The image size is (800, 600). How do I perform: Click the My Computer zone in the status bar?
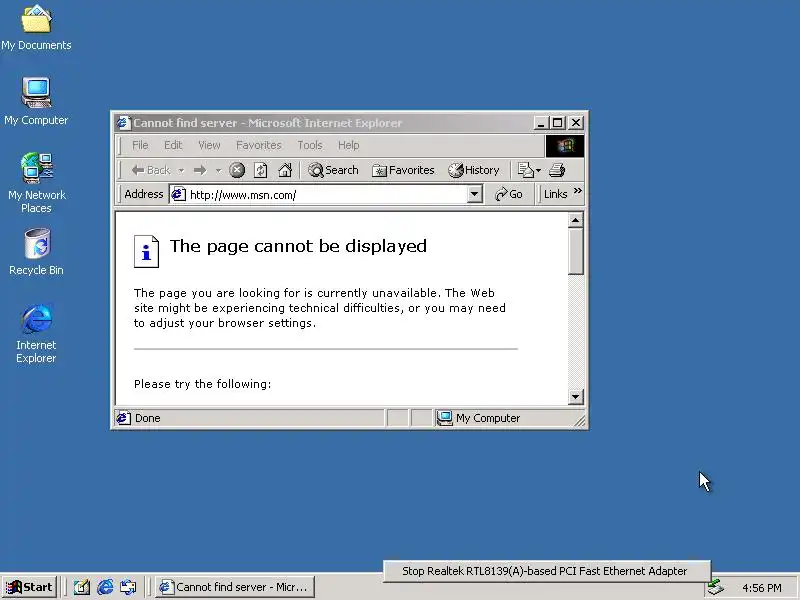[x=480, y=418]
